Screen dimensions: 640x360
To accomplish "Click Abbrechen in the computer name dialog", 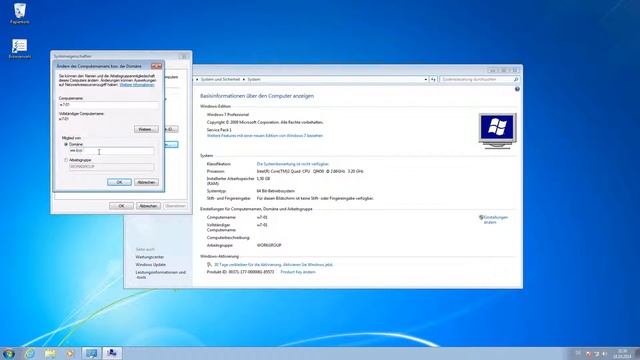I will [x=146, y=182].
